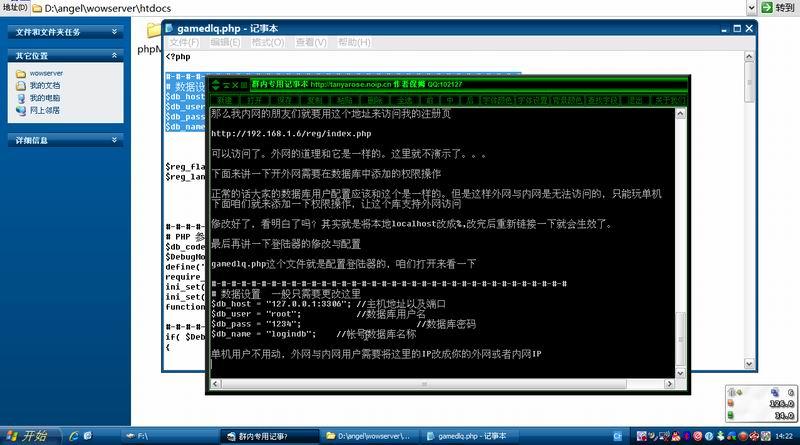Open the 帮助(H) menu in Notepad
This screenshot has width=800, height=445.
click(x=354, y=43)
